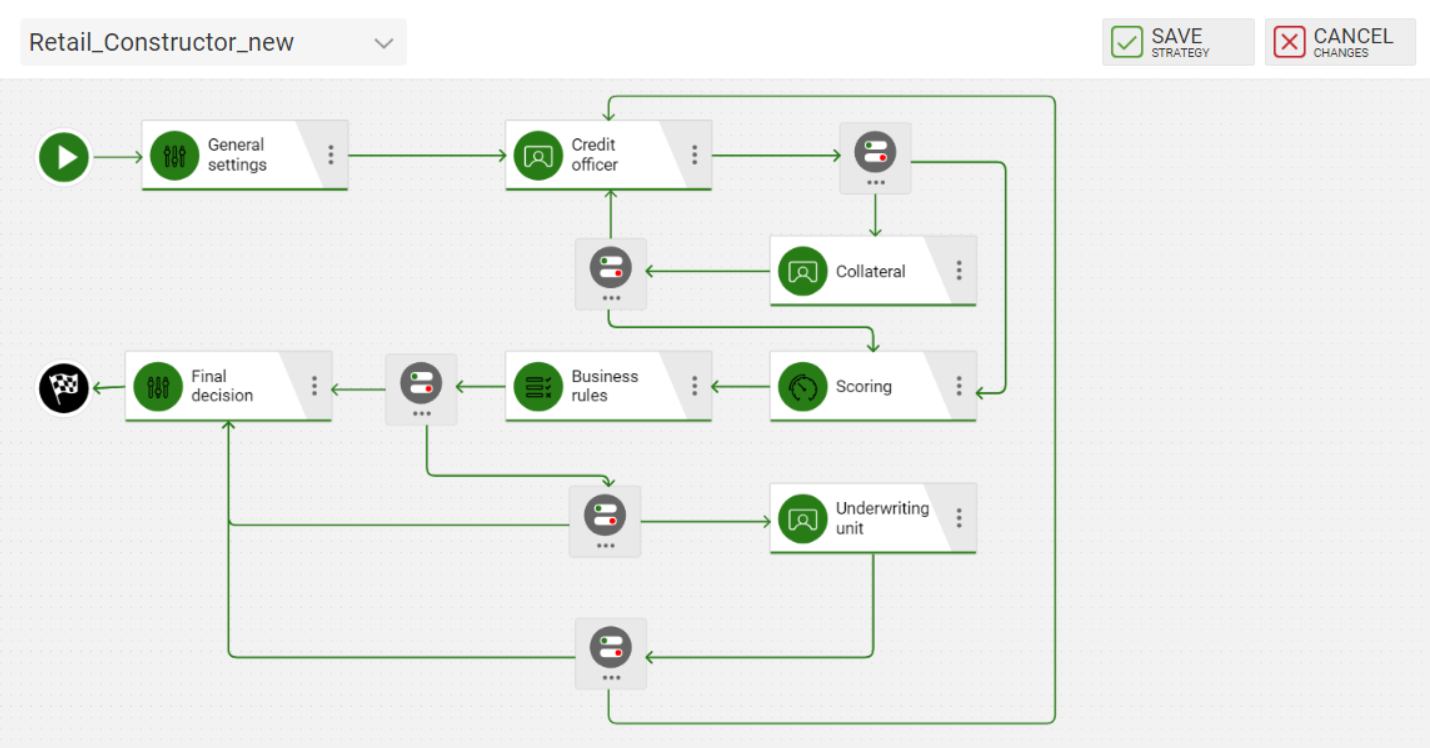Open General settings three-dot menu
1430x748 pixels.
point(331,155)
